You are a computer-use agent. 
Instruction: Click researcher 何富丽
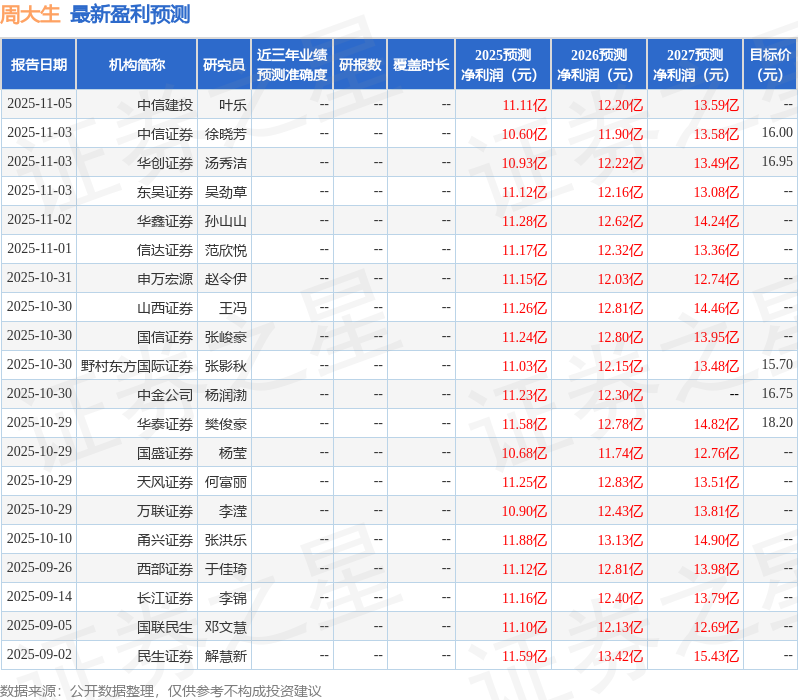point(225,482)
